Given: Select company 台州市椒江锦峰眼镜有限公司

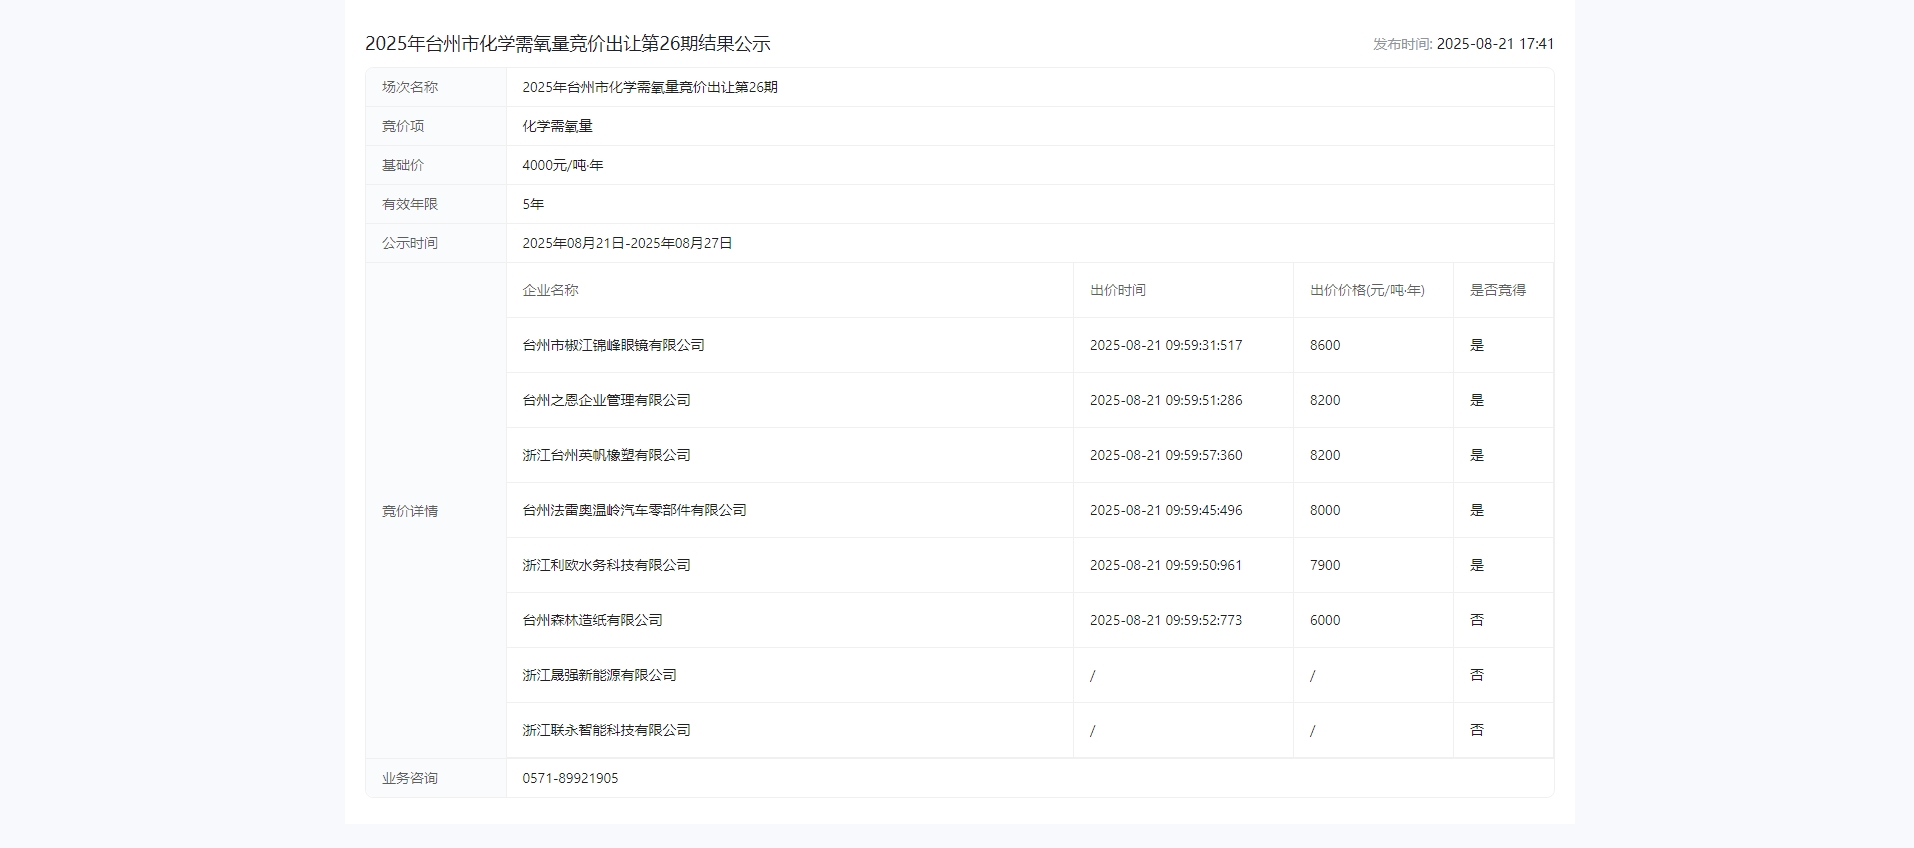Looking at the screenshot, I should click(x=613, y=345).
